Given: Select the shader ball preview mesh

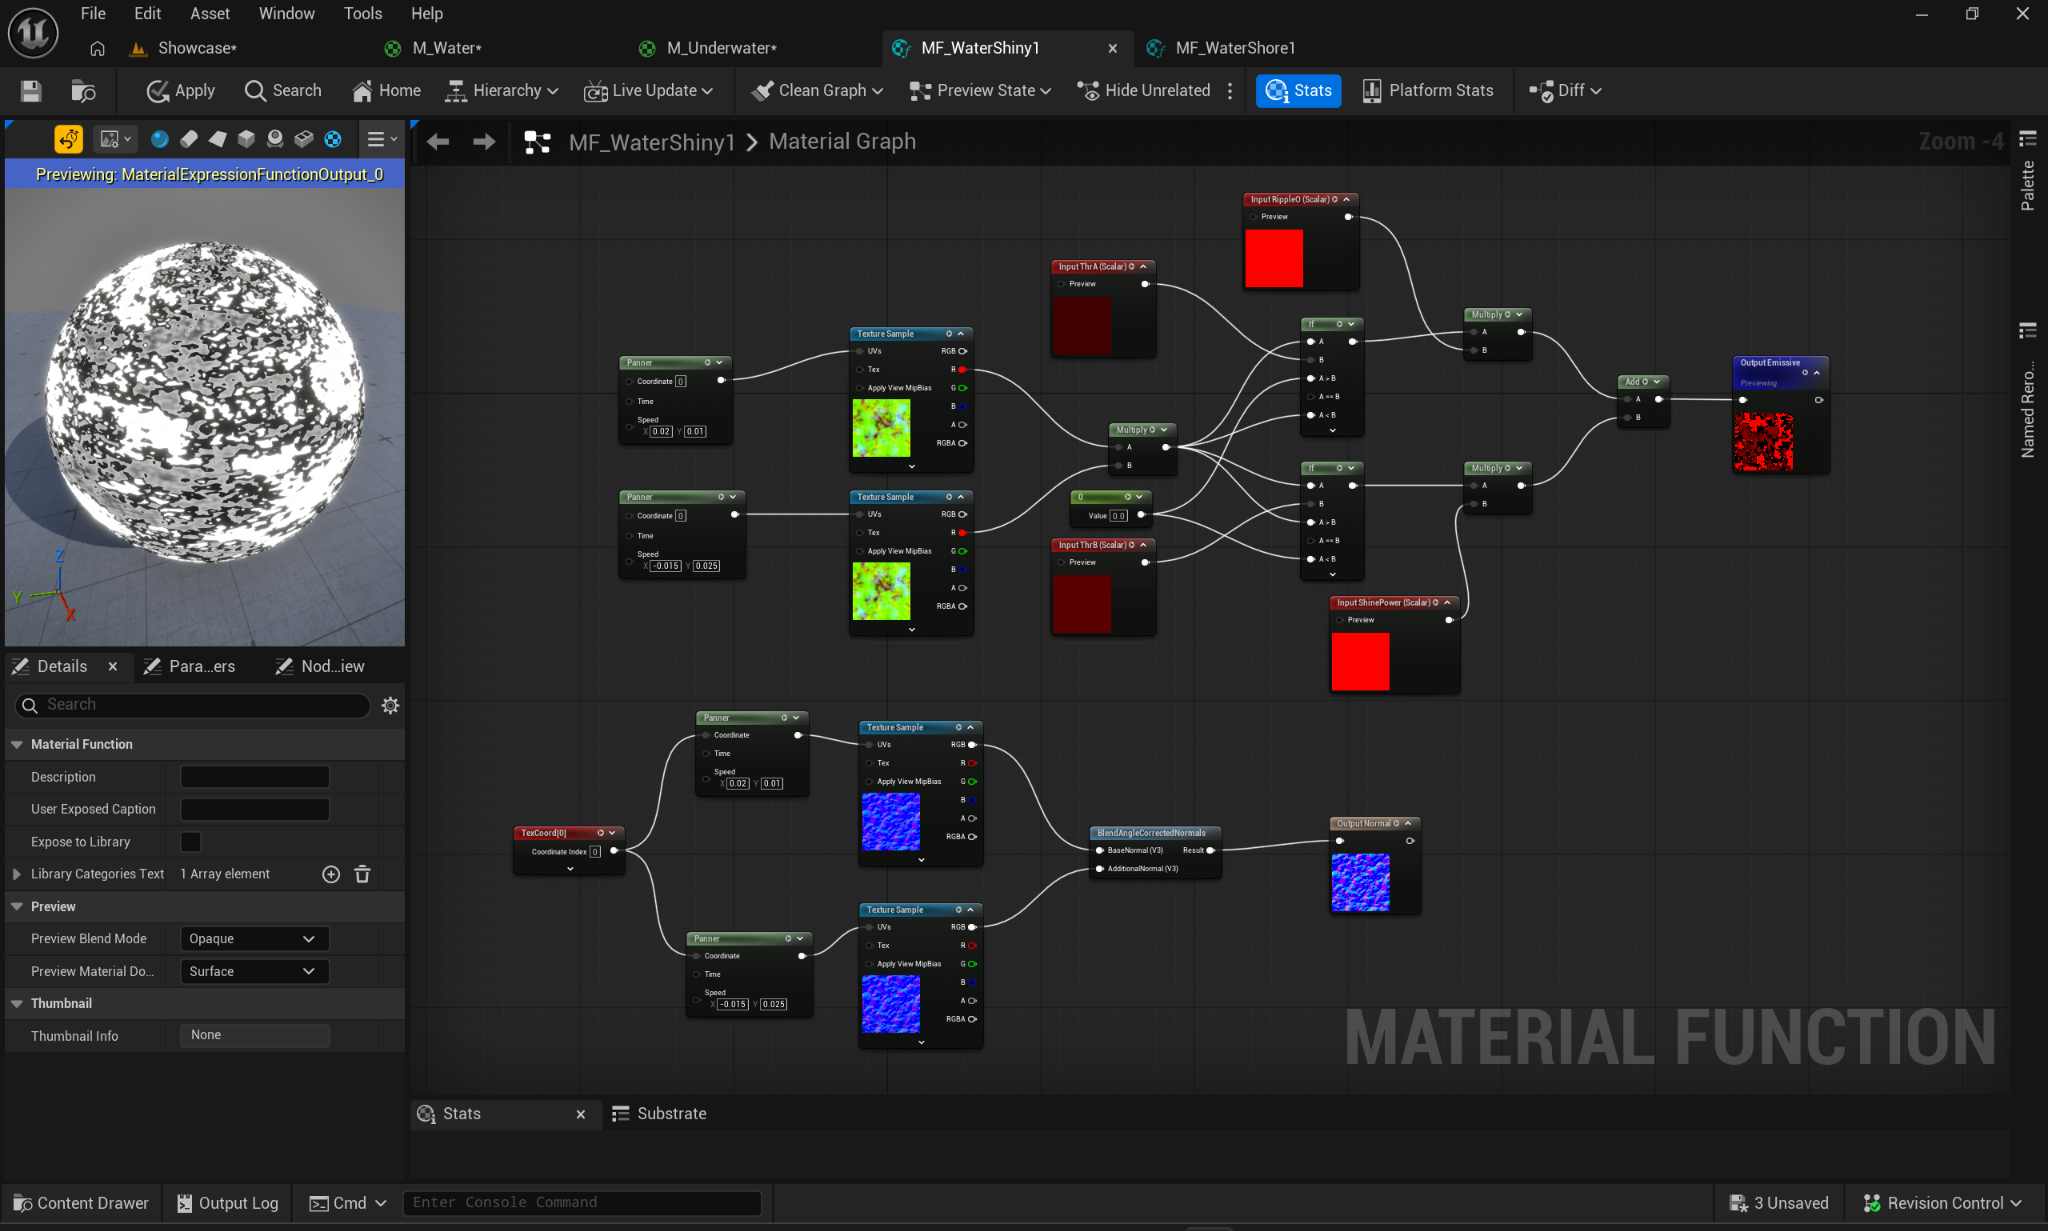Looking at the screenshot, I should tap(275, 139).
